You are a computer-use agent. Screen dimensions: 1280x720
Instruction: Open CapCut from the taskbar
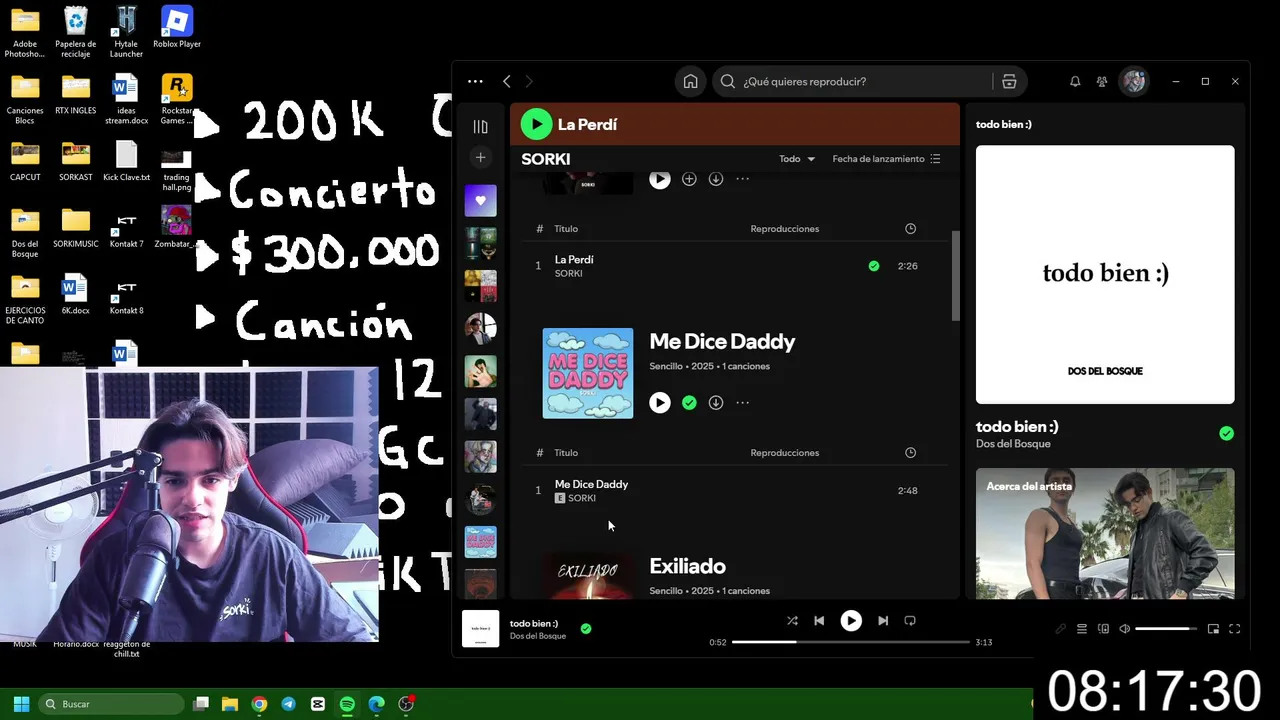tap(318, 704)
